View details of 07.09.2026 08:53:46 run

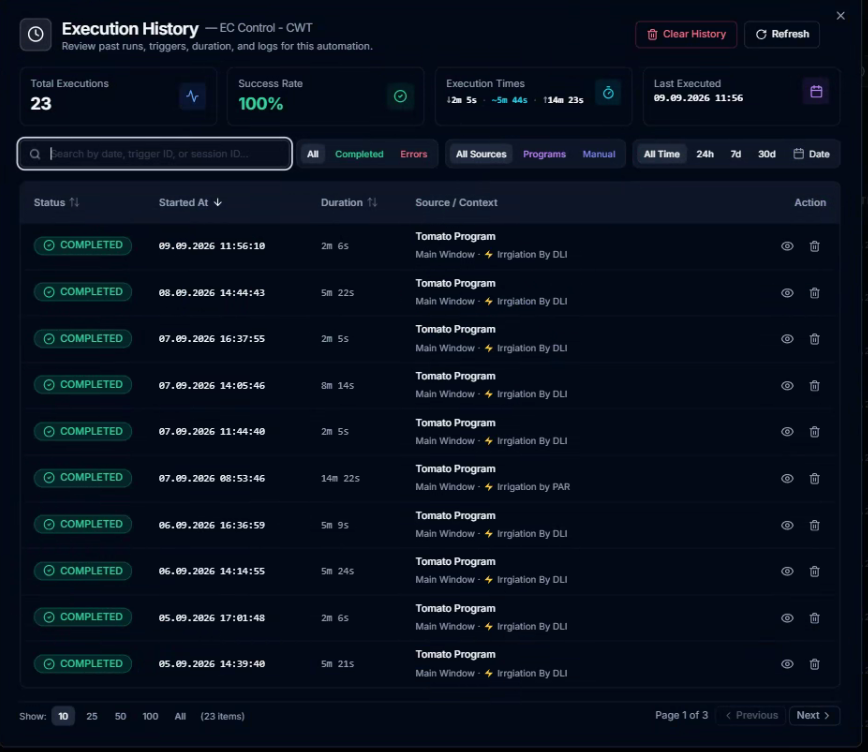[787, 478]
